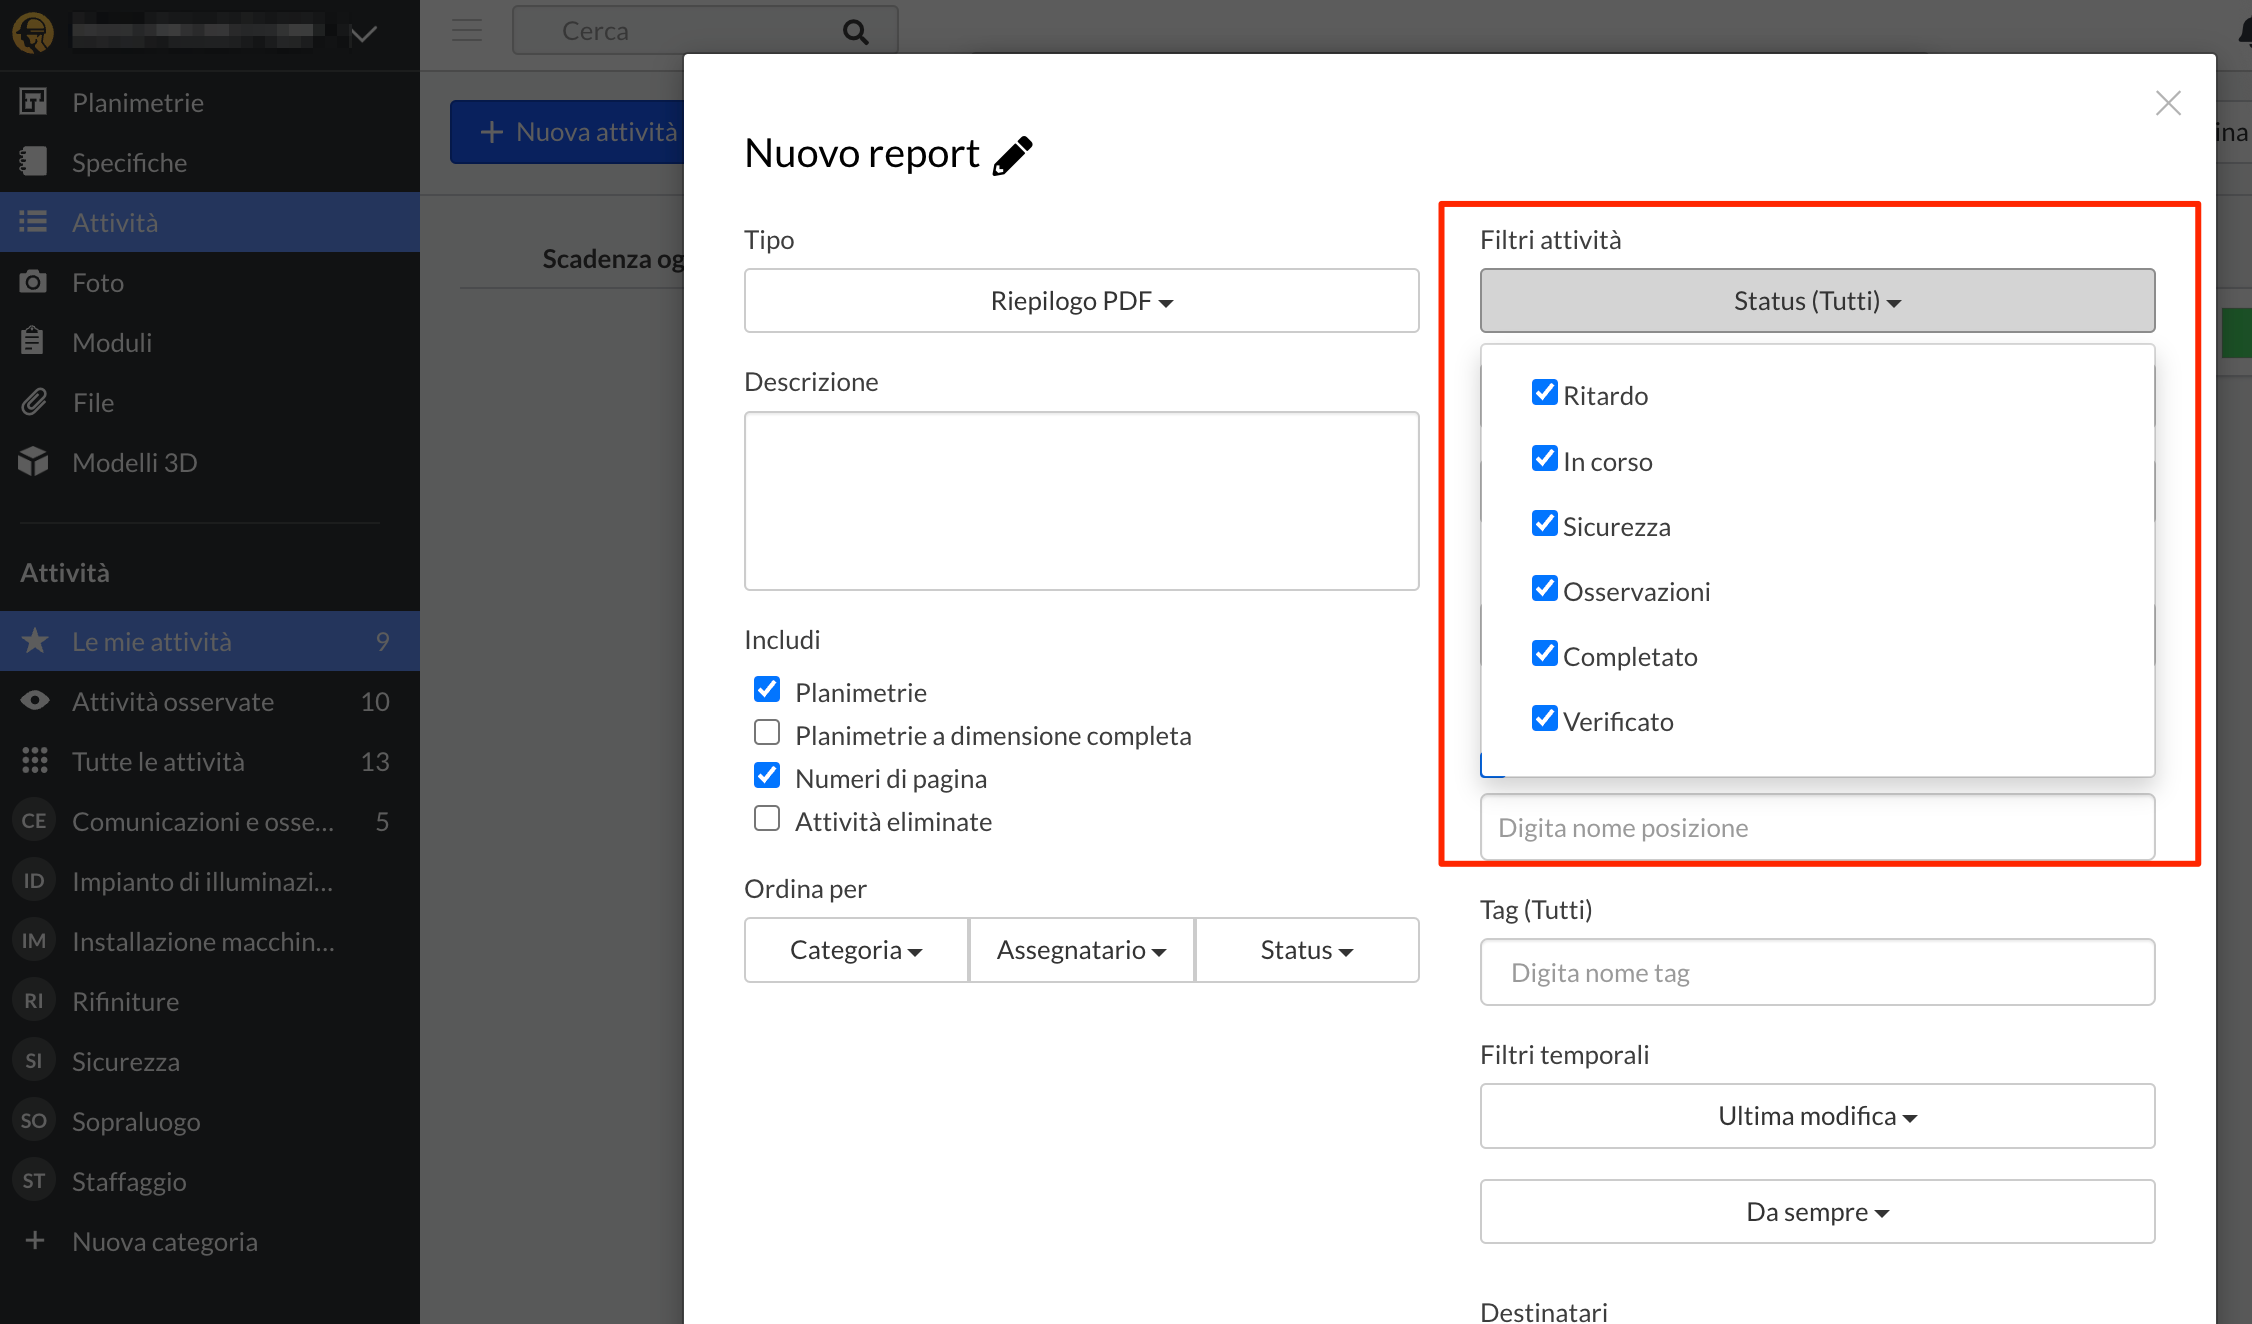
Task: Select Le mie attività list
Action: click(x=210, y=641)
